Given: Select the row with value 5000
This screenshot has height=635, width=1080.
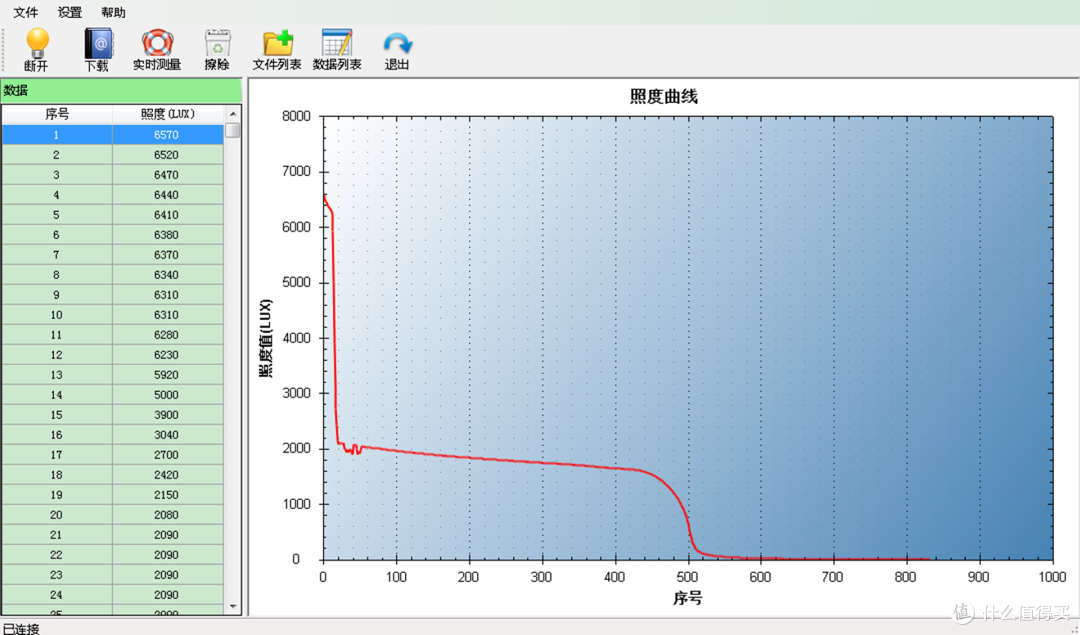Looking at the screenshot, I should tap(112, 395).
